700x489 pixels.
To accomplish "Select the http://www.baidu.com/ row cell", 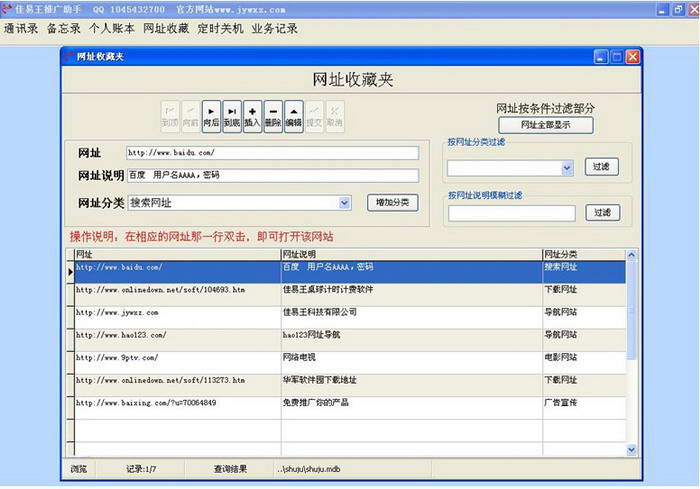I will point(178,272).
